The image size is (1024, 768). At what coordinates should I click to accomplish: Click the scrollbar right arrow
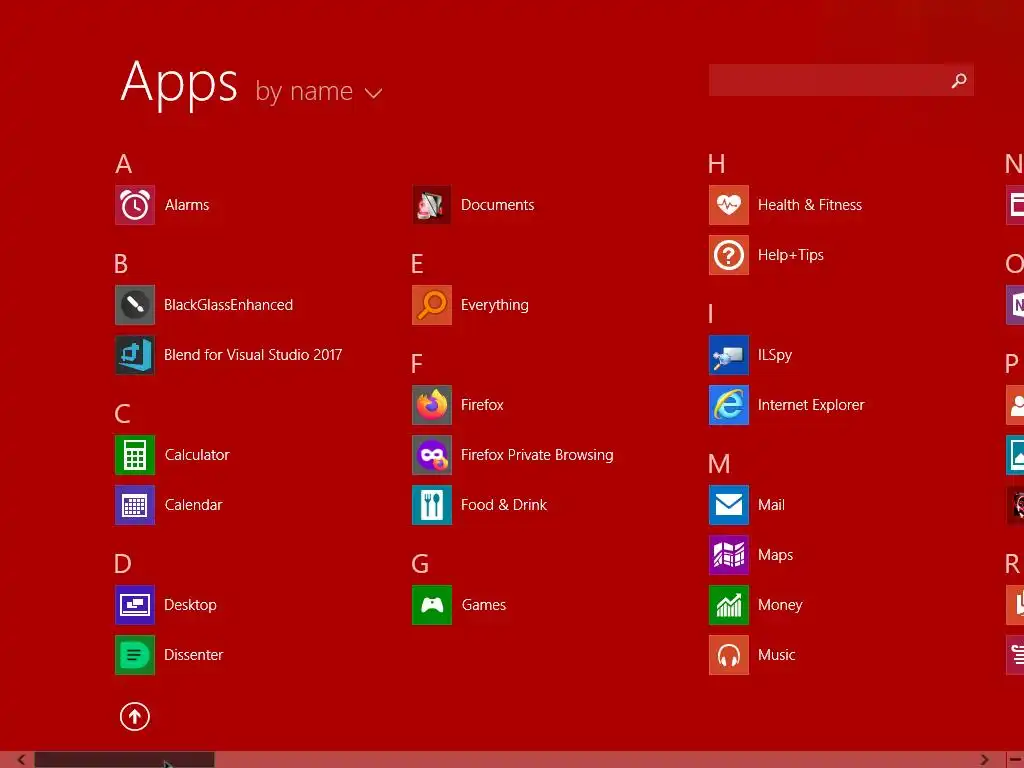click(984, 760)
